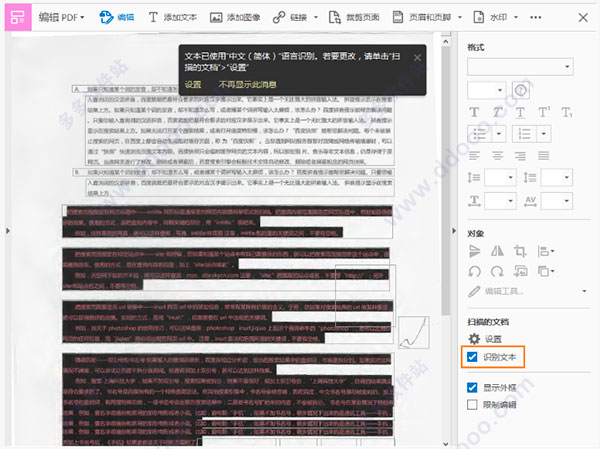
Task: Open the horizontal scaling dropdown
Action: coord(501,201)
